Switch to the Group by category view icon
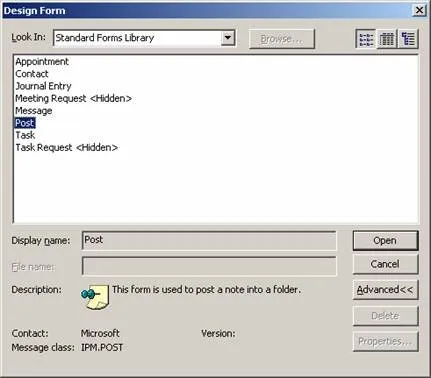Viewport: 431px width, 378px height. click(408, 39)
